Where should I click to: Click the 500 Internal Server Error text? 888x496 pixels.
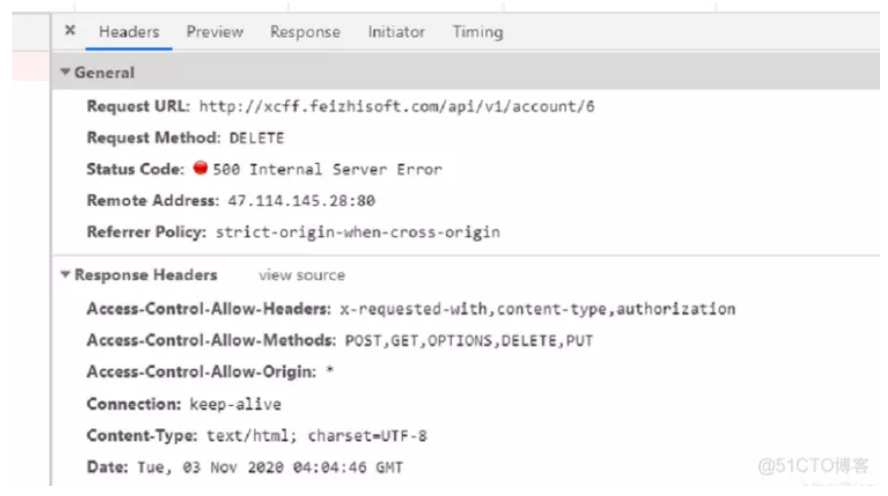pos(327,170)
